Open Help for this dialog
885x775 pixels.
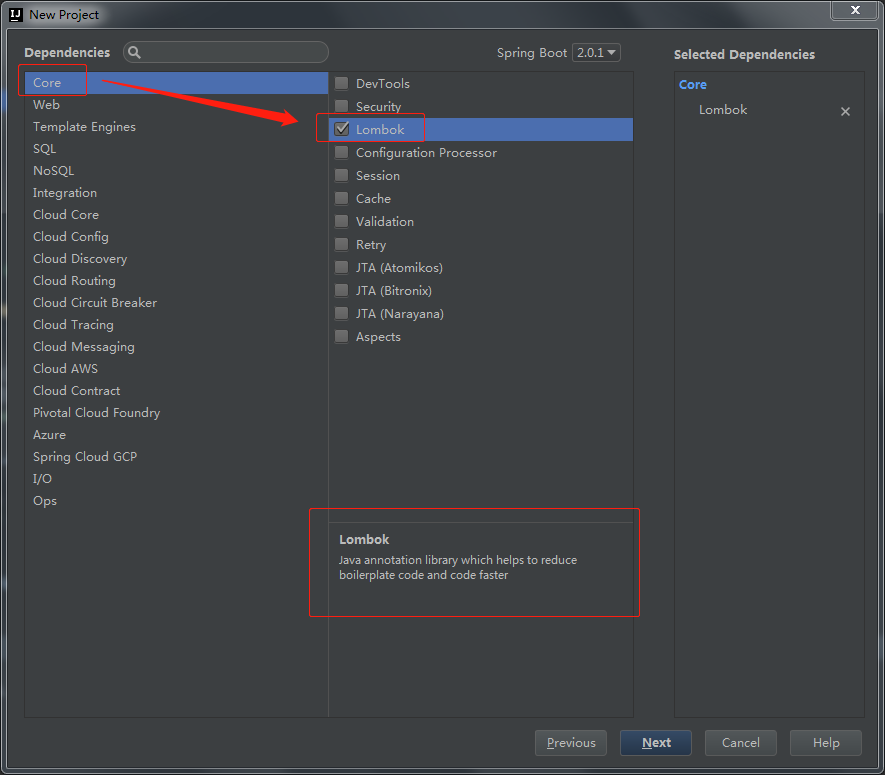tap(826, 743)
